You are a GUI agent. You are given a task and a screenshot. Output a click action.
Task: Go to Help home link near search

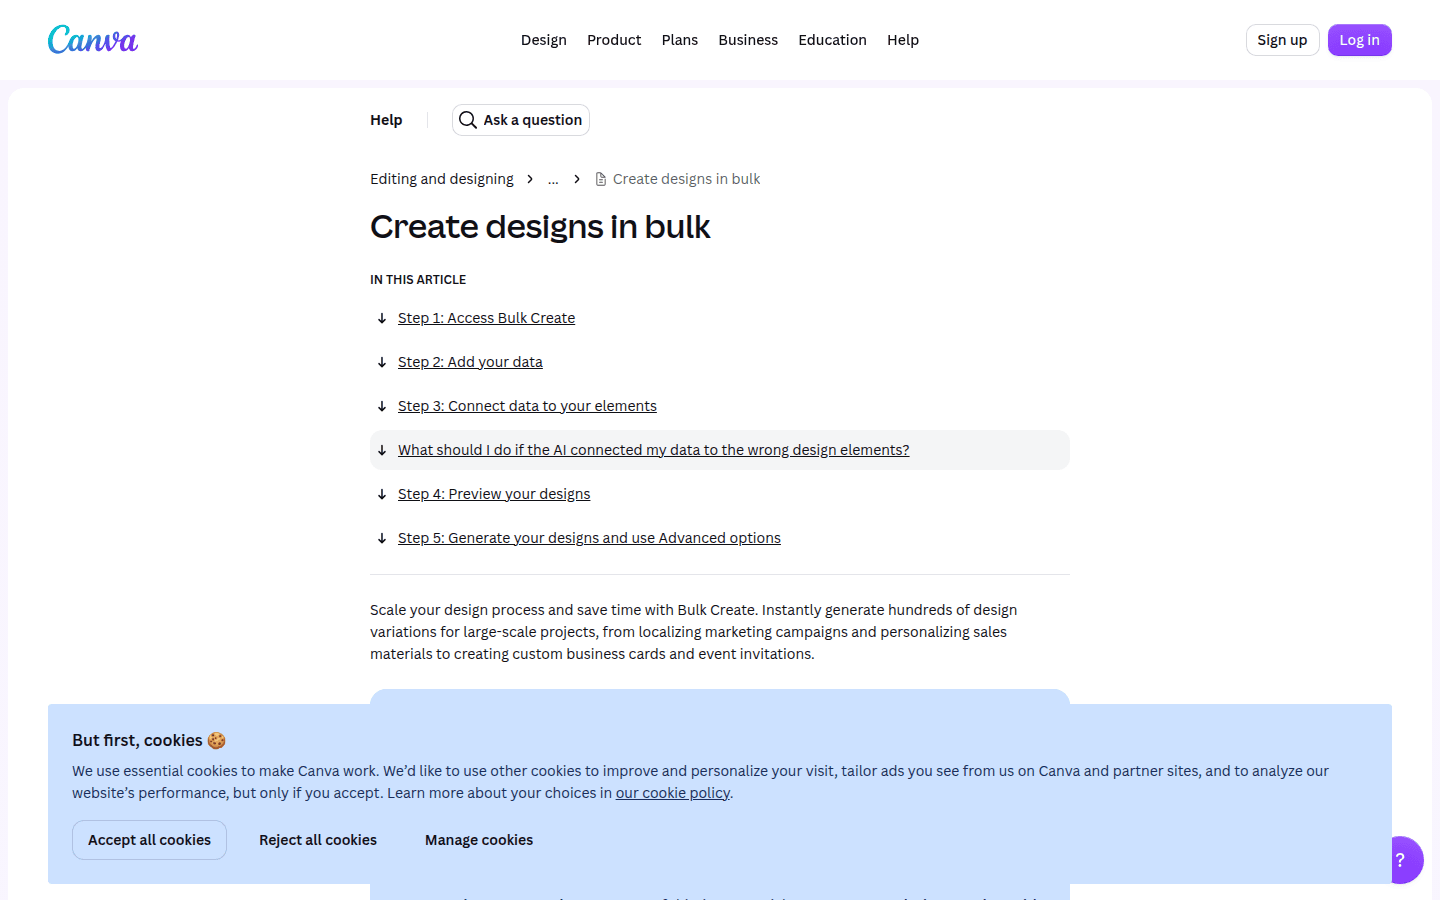click(x=386, y=120)
